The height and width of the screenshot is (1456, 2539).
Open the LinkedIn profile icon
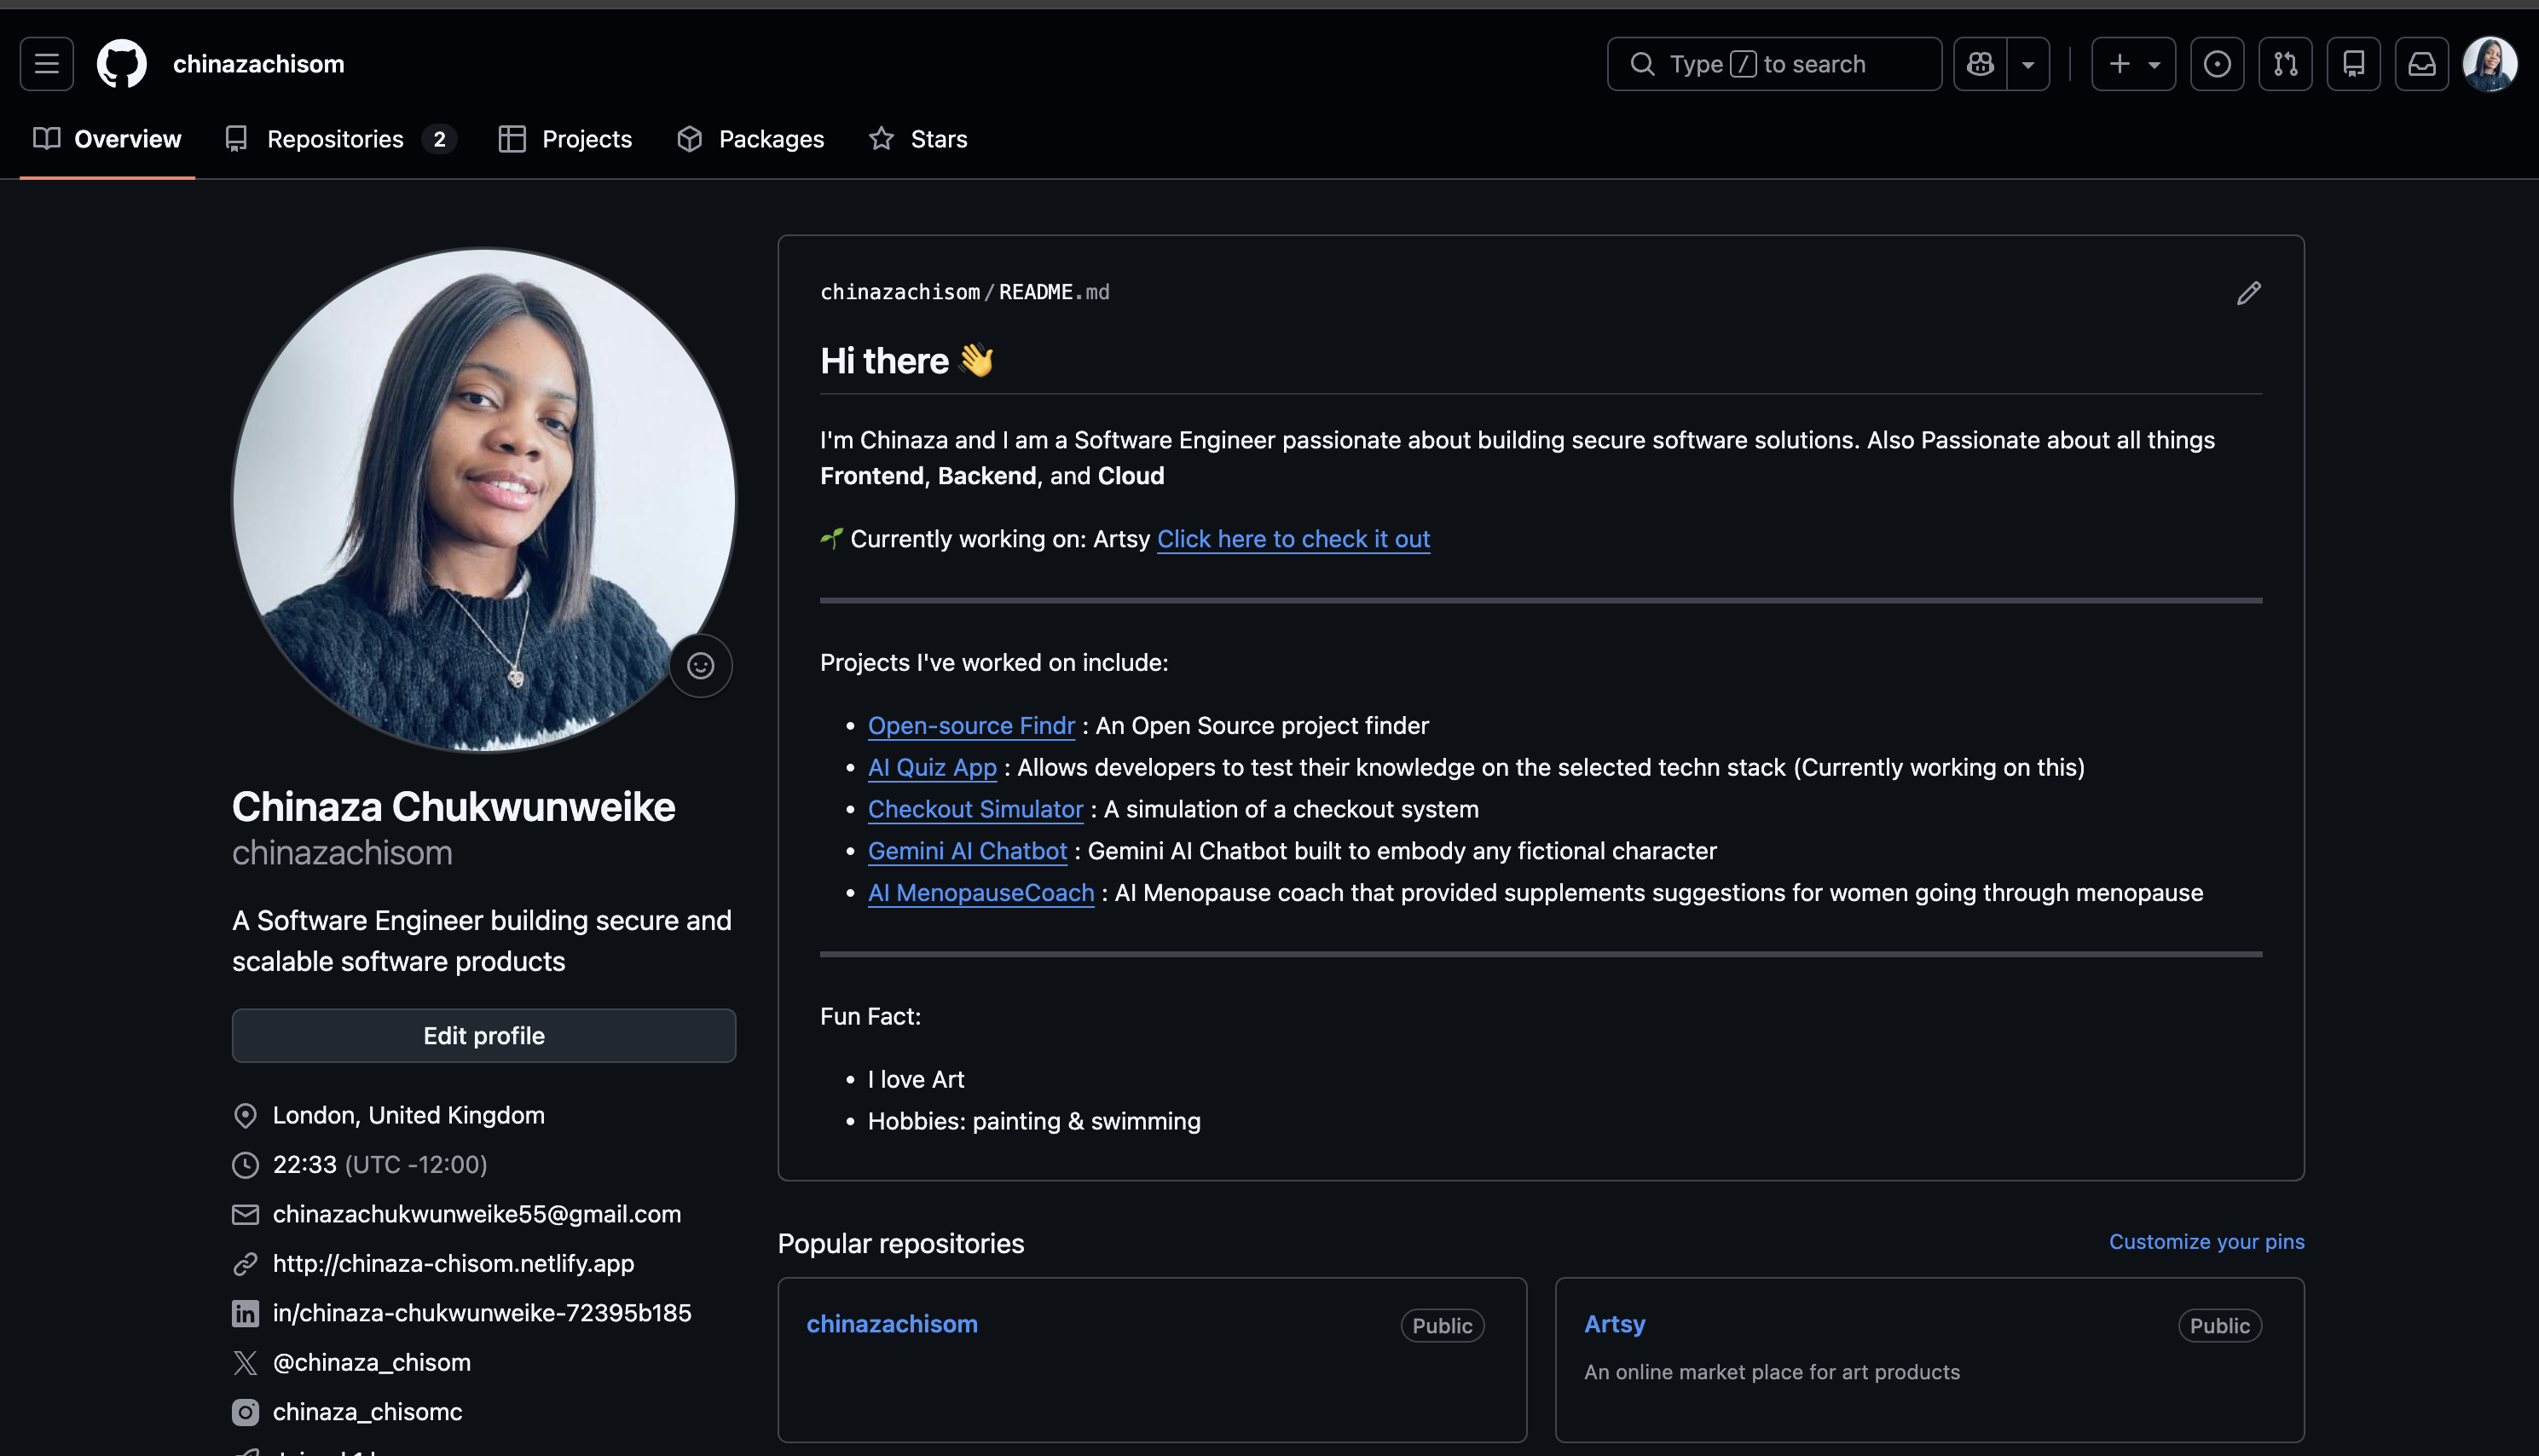[245, 1313]
